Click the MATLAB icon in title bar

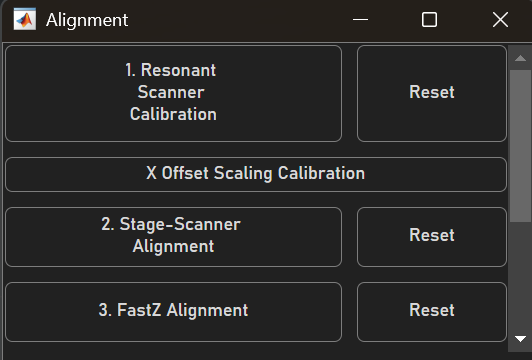click(x=25, y=19)
